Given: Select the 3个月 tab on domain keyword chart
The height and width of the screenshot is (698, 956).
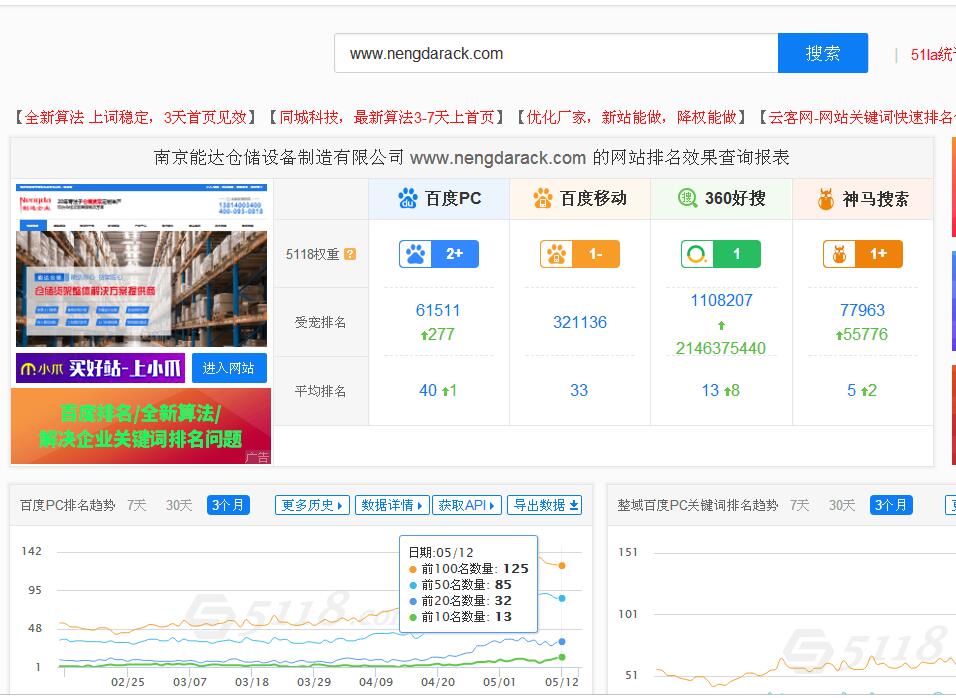Looking at the screenshot, I should [890, 506].
